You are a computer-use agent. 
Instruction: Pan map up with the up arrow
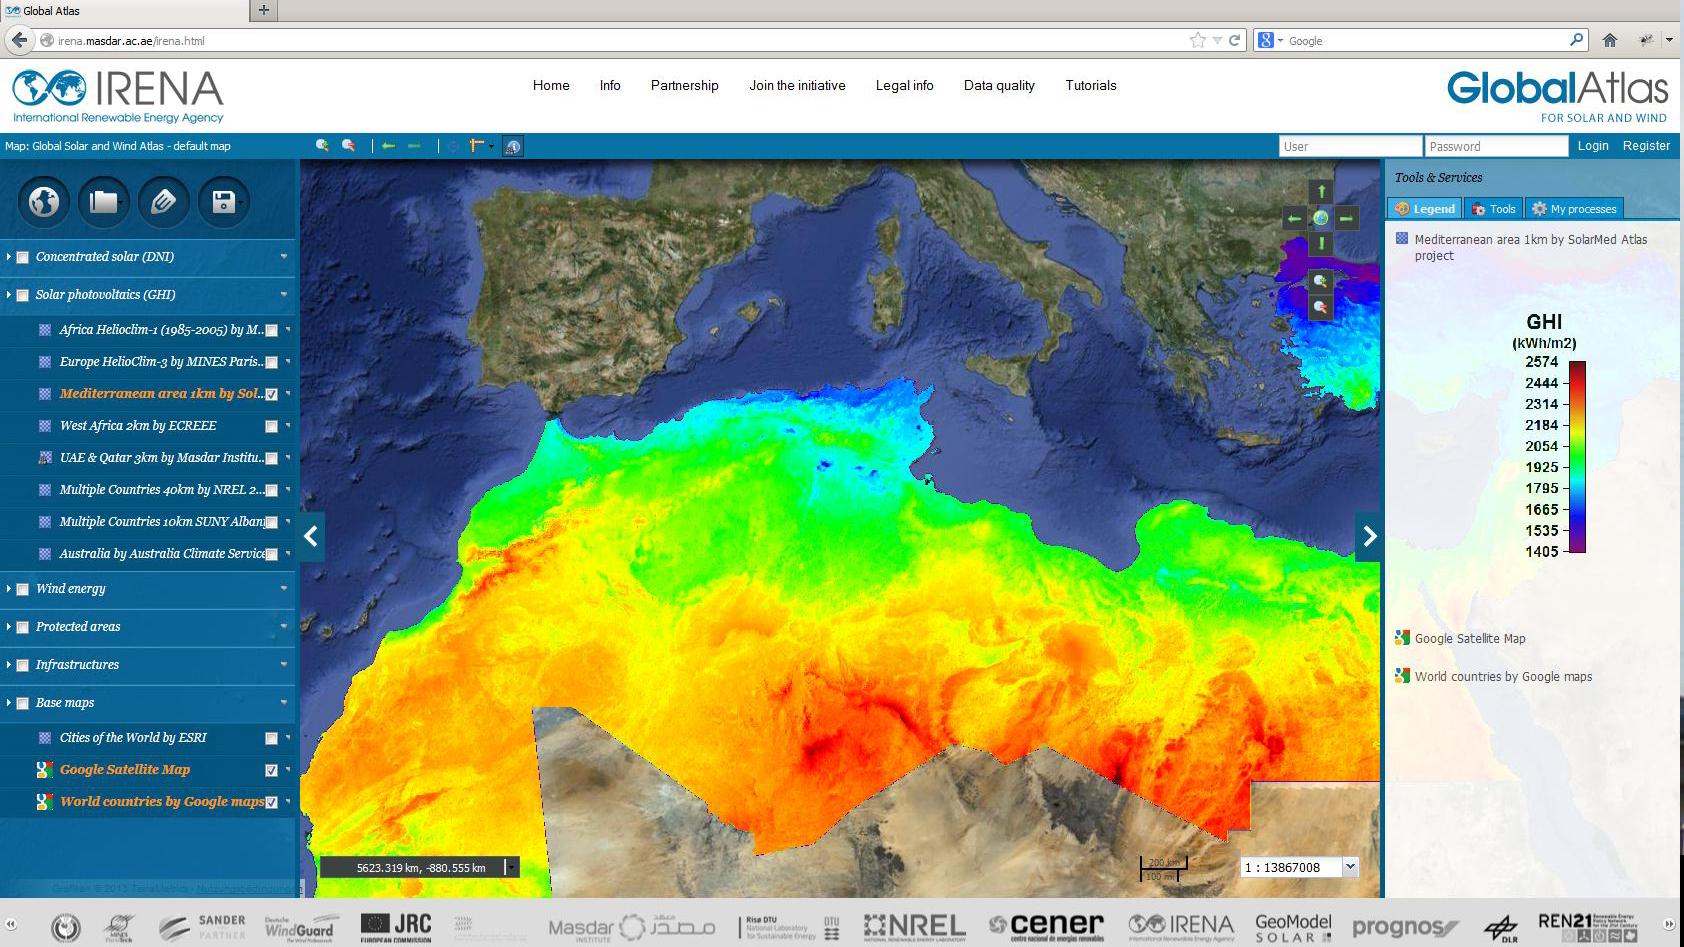click(1321, 191)
